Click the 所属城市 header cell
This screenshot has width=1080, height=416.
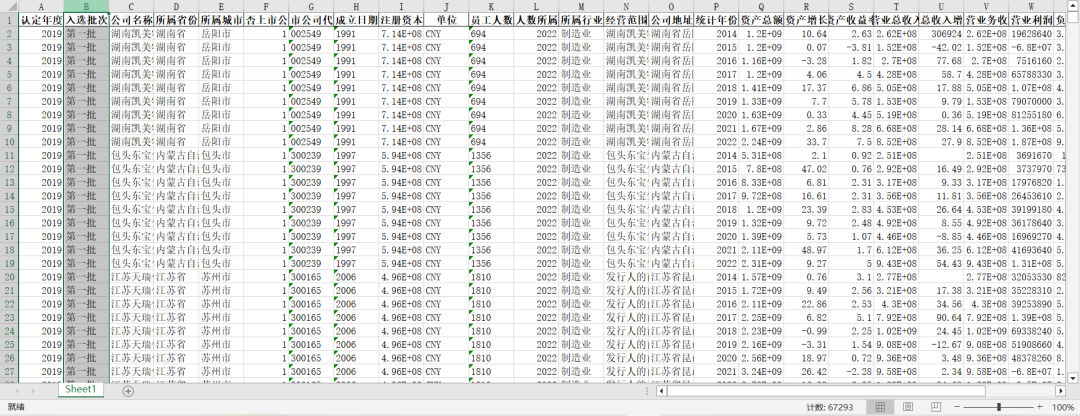(x=221, y=19)
